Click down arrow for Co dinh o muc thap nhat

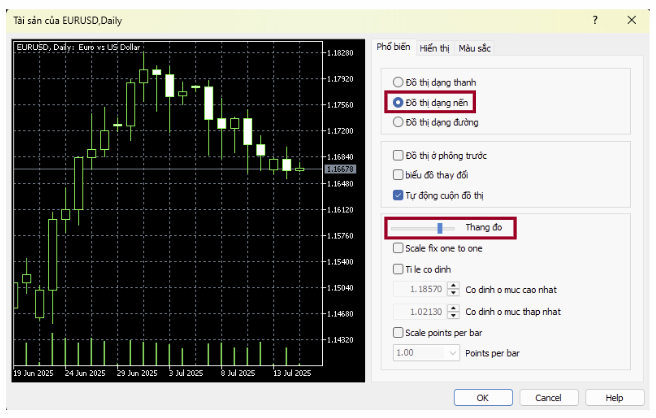click(454, 314)
